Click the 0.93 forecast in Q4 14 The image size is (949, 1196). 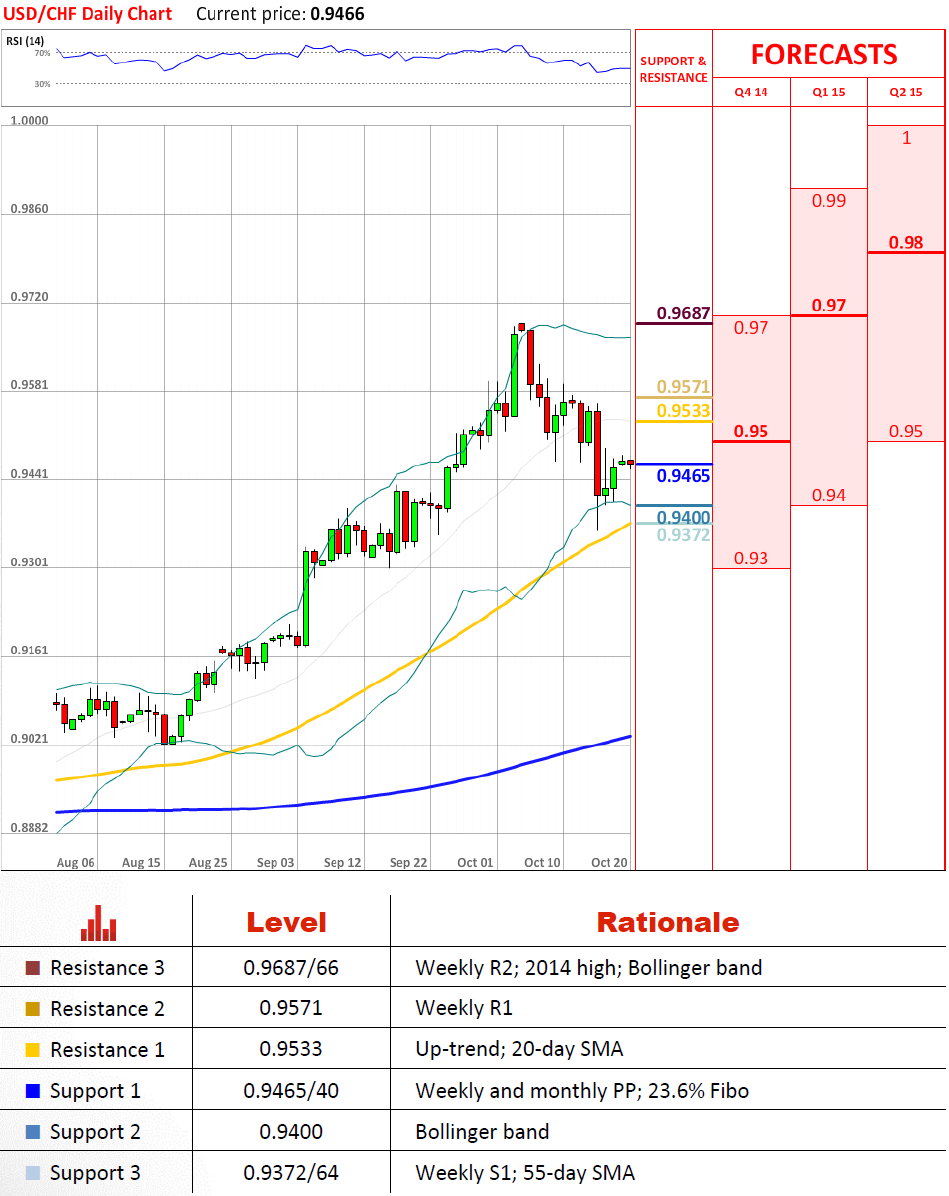click(751, 558)
